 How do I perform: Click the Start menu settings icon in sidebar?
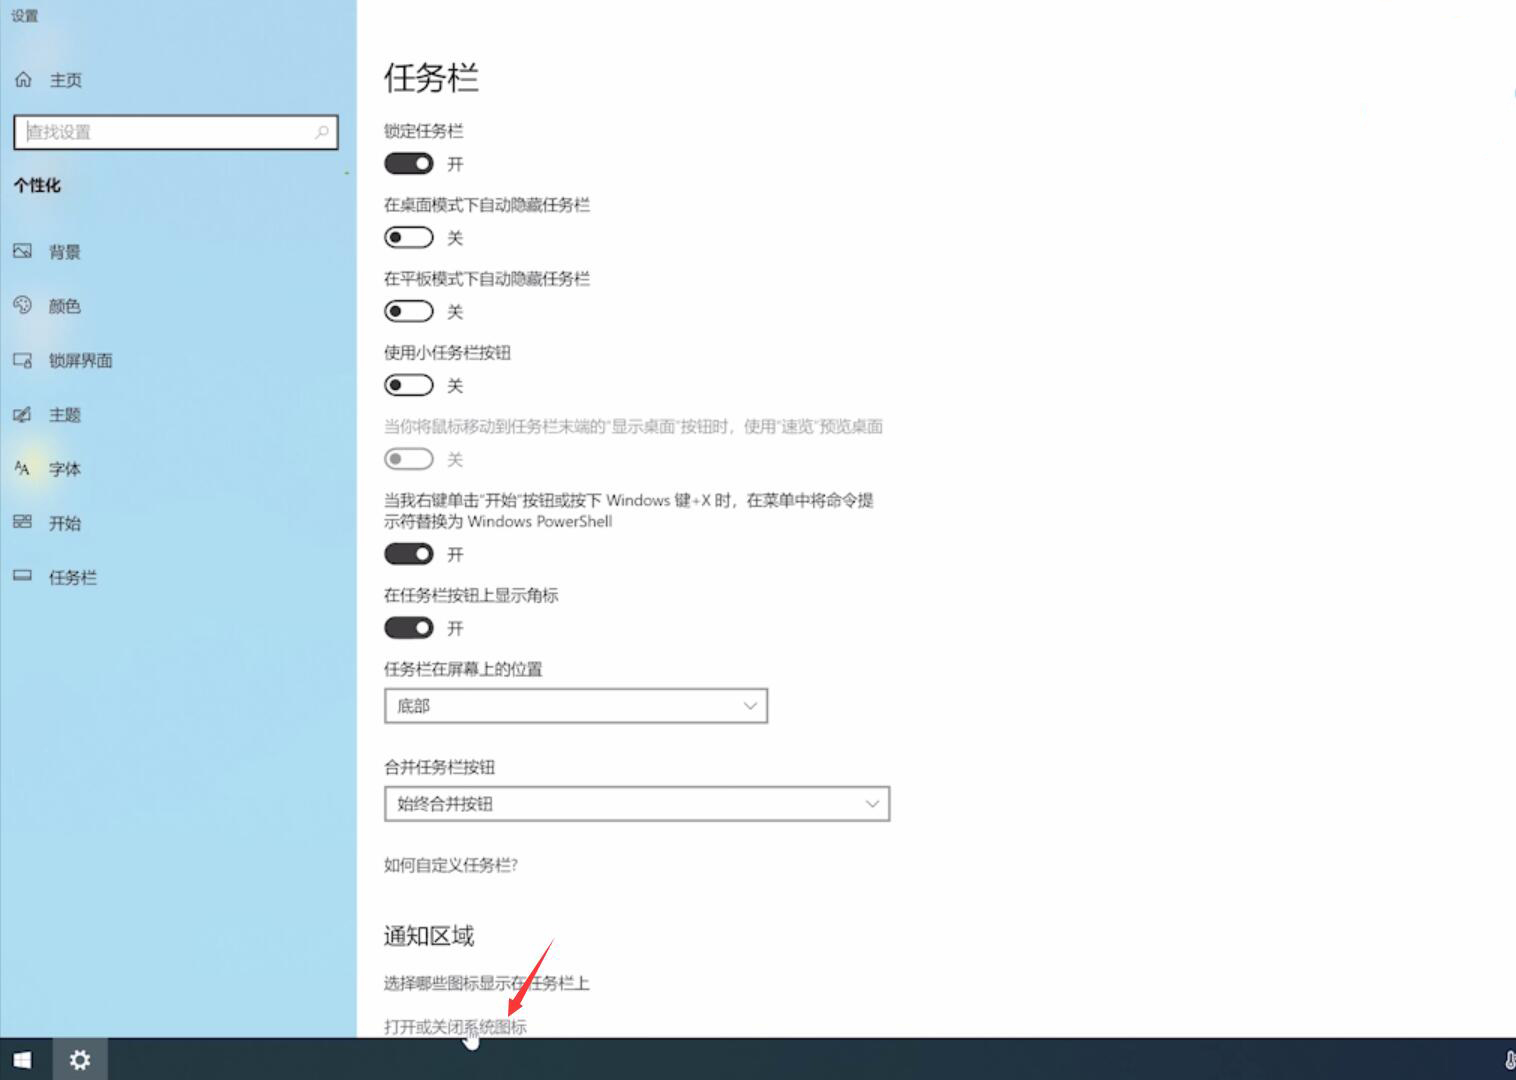[23, 522]
